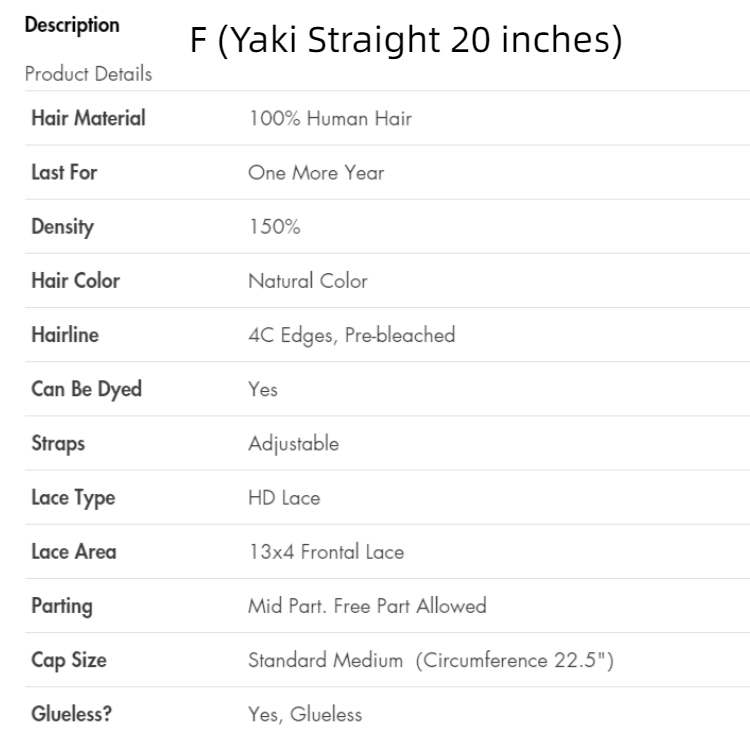This screenshot has height=750, width=750.
Task: Click the "One More Year" value
Action: coord(316,173)
